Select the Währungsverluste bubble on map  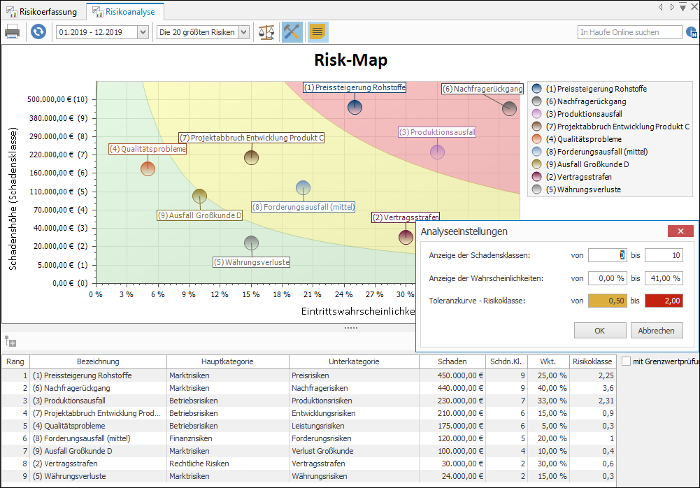pyautogui.click(x=251, y=243)
